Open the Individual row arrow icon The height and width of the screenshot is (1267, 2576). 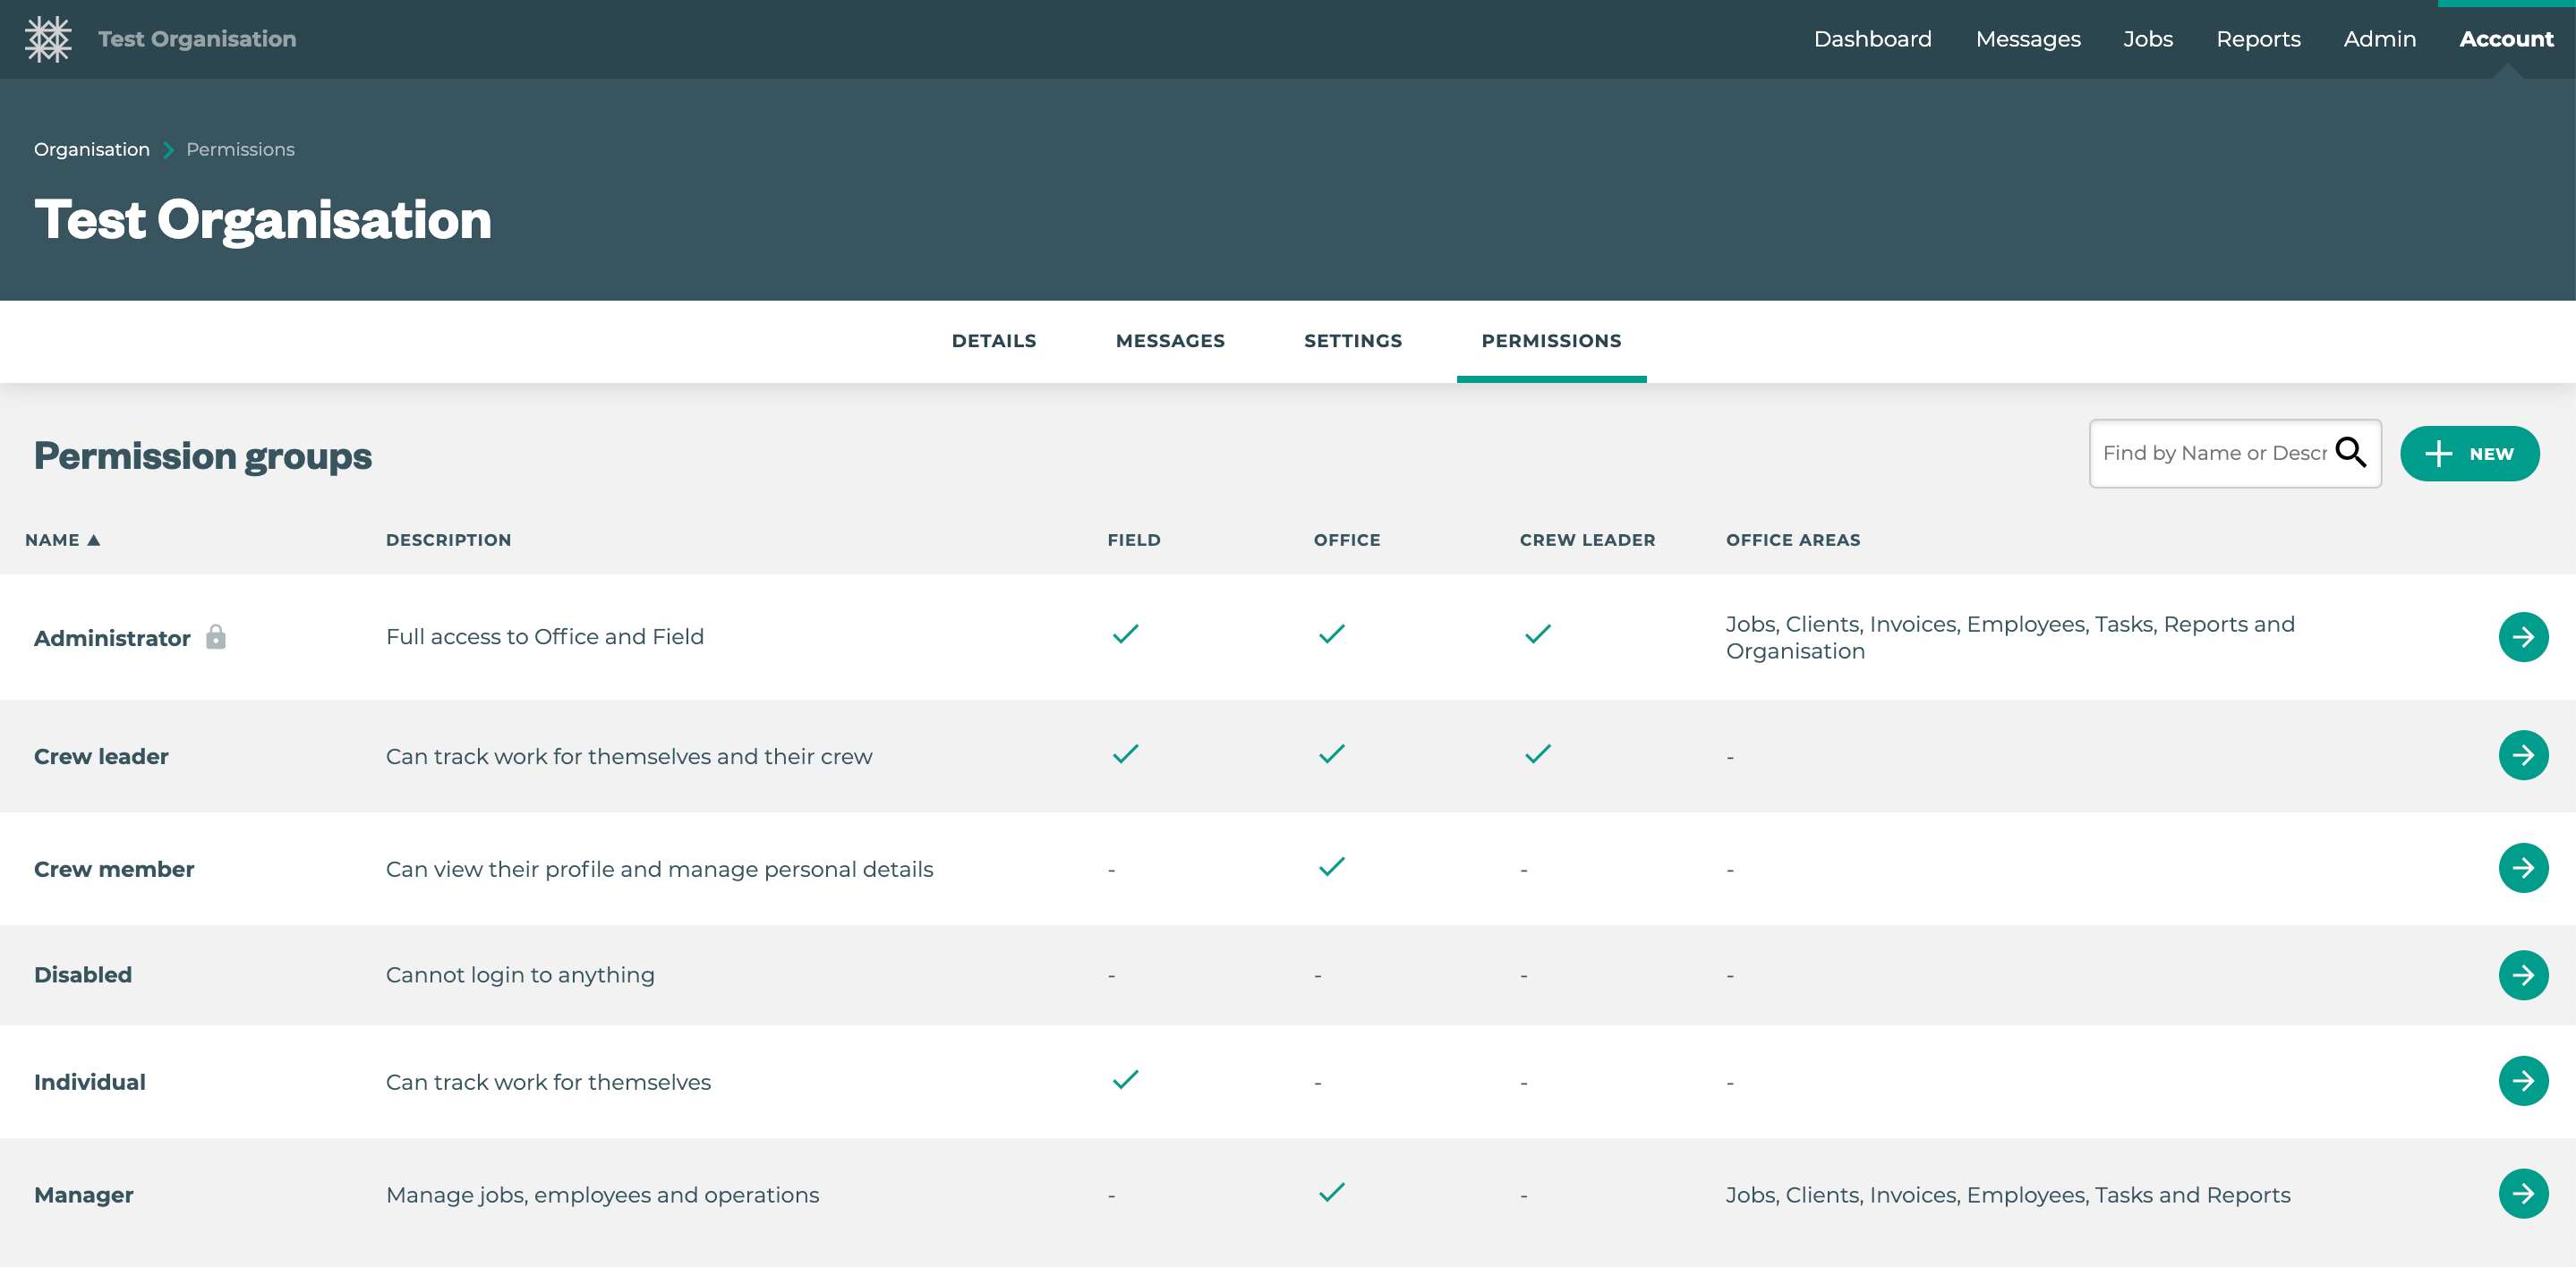[2524, 1080]
